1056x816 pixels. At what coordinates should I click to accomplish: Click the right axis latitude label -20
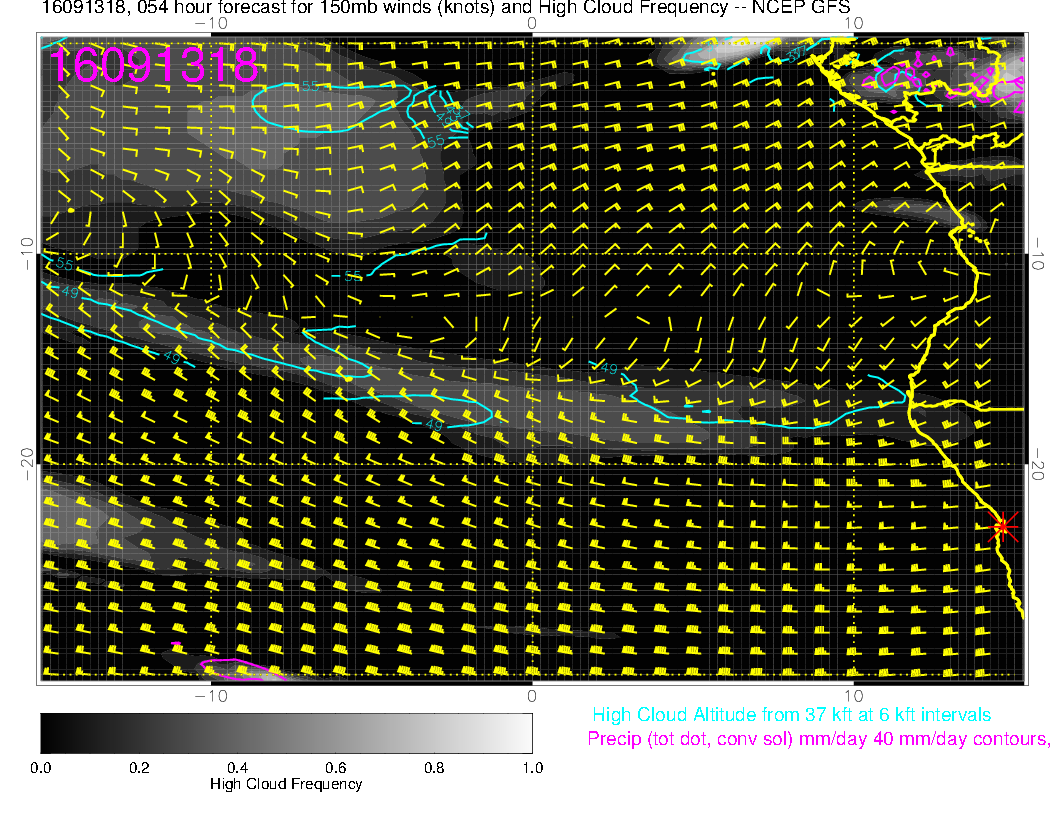click(1037, 465)
